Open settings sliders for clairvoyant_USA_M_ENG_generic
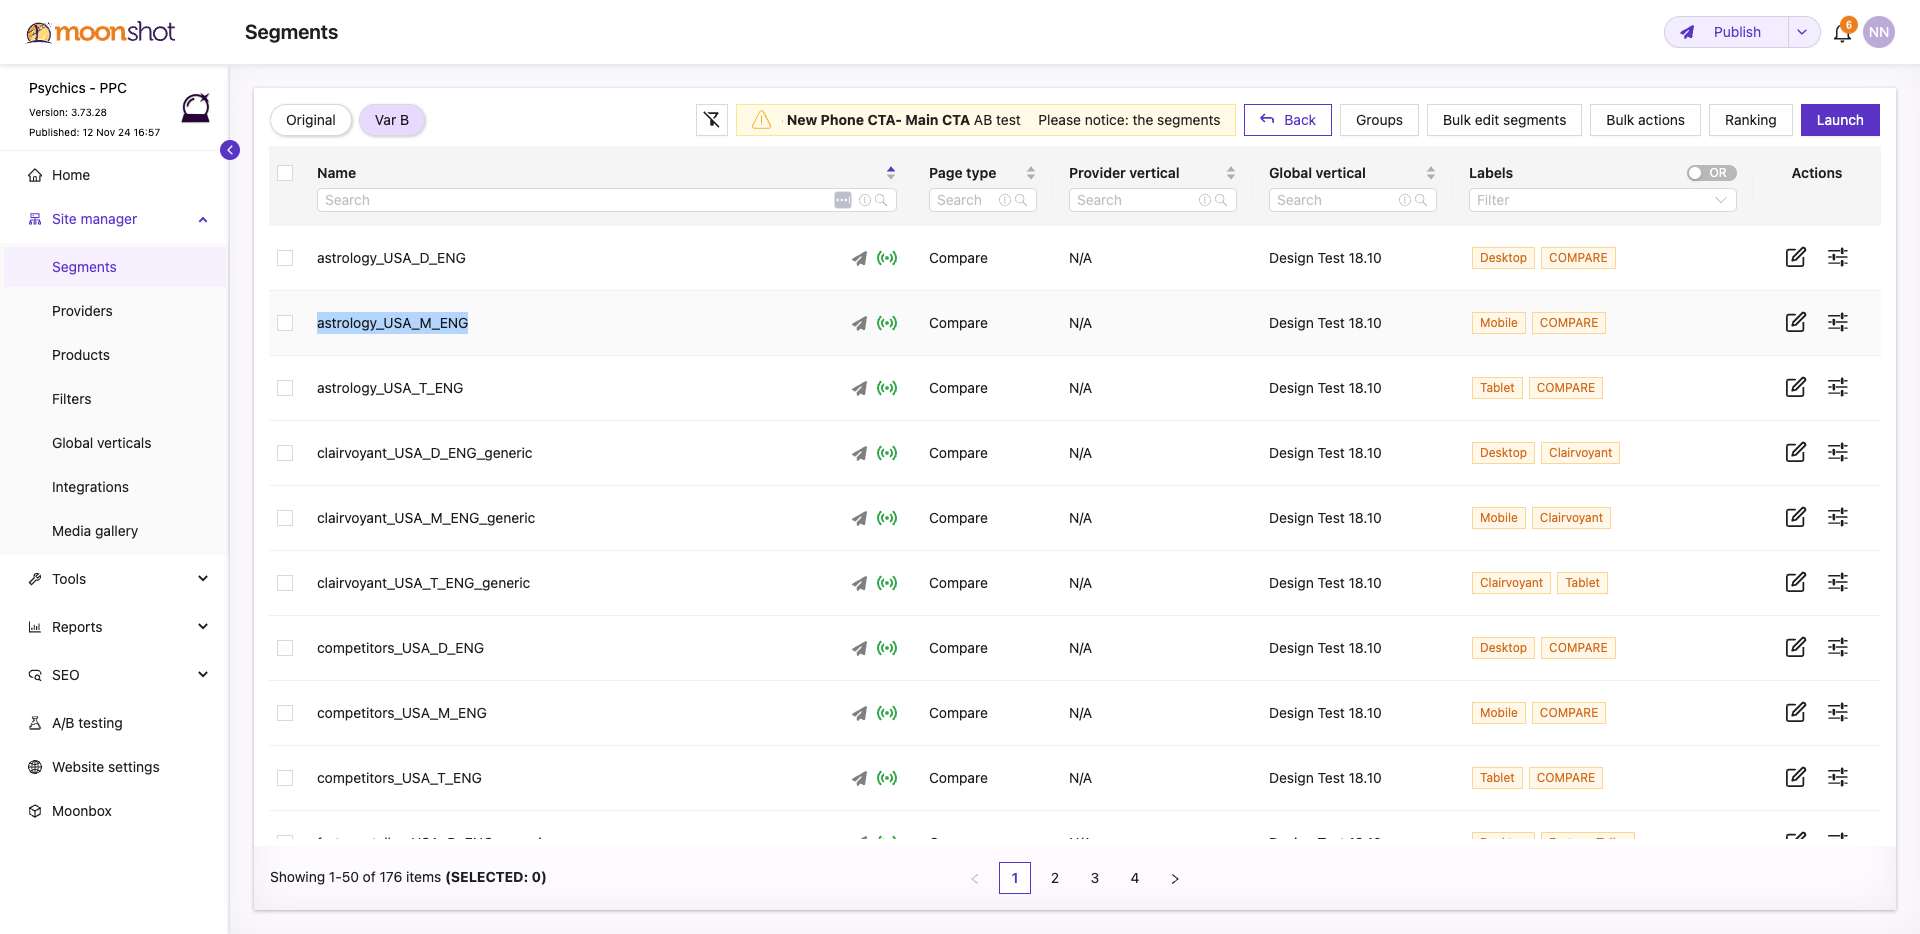1920x934 pixels. 1838,517
